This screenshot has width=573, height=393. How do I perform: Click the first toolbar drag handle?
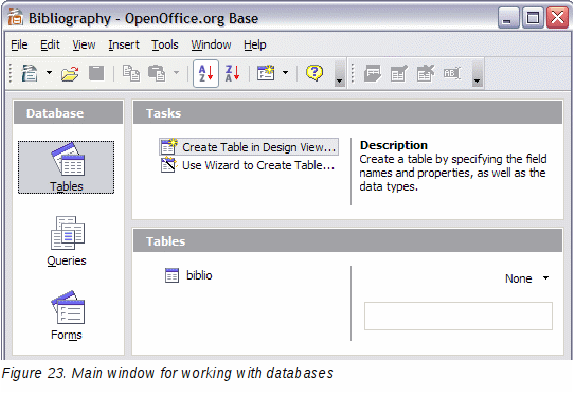[11, 73]
